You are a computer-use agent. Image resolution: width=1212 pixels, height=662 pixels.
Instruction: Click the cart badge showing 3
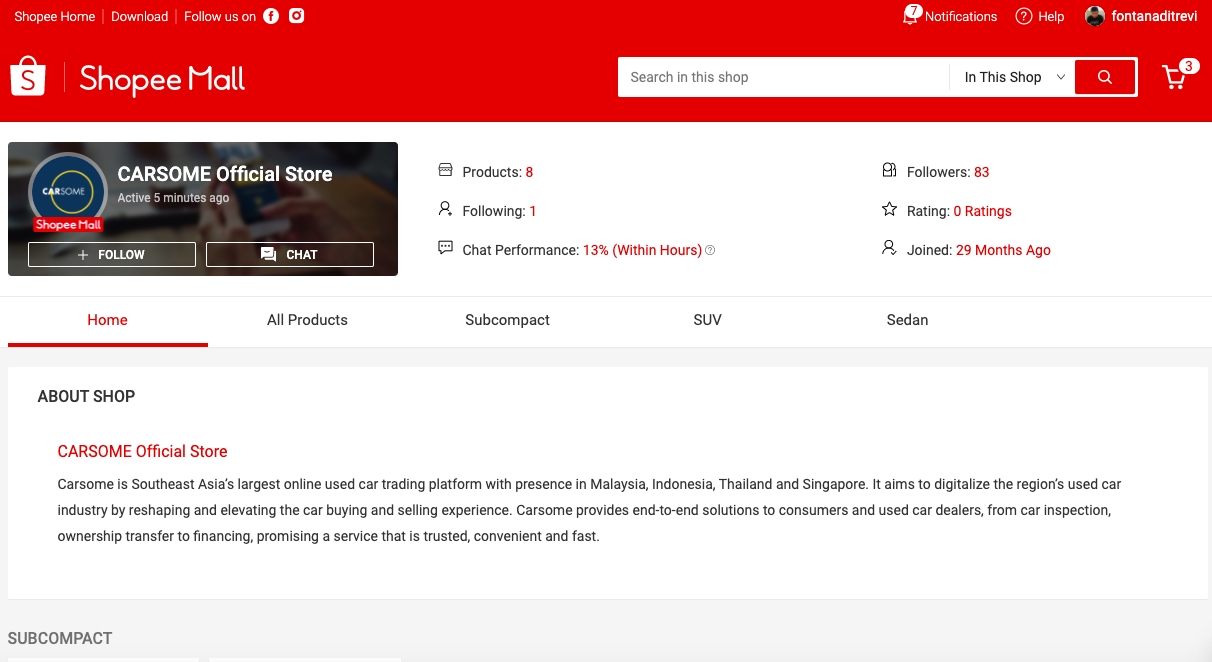coord(1189,66)
